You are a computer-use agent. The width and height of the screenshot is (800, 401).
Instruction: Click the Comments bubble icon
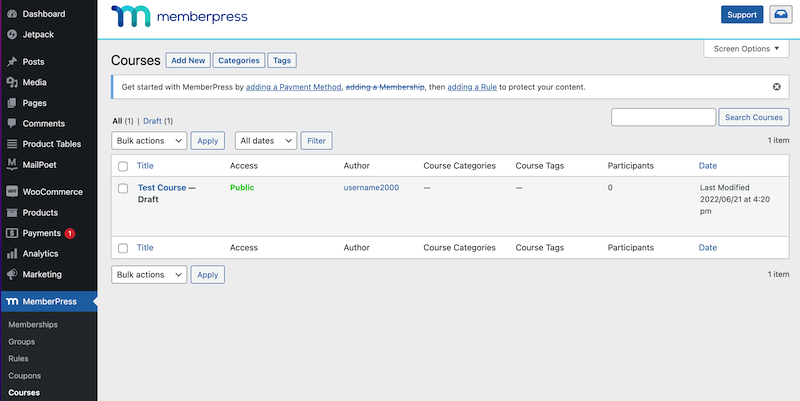pos(12,123)
